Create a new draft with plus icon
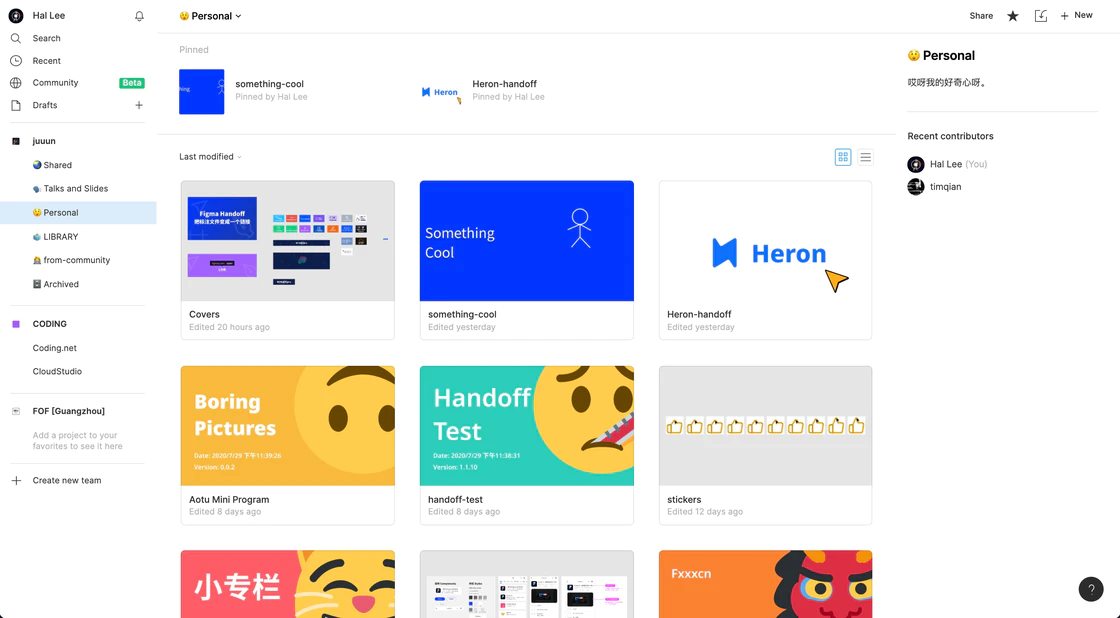Viewport: 1120px width, 618px height. pos(139,105)
